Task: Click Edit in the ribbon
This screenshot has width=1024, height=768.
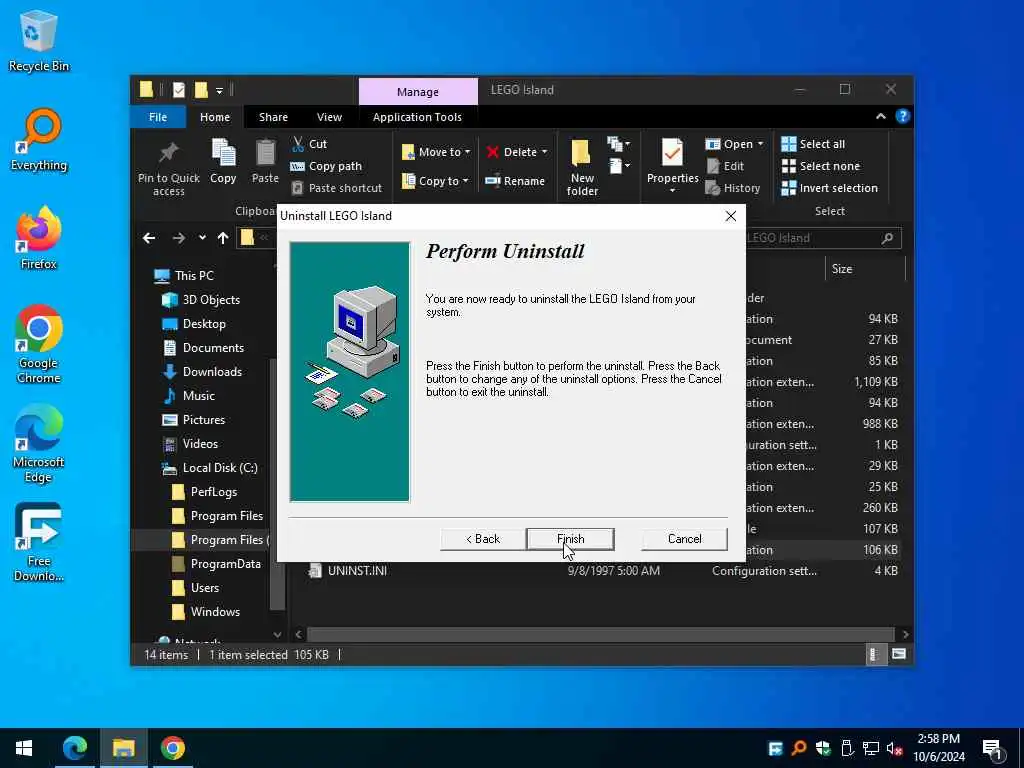Action: (725, 166)
